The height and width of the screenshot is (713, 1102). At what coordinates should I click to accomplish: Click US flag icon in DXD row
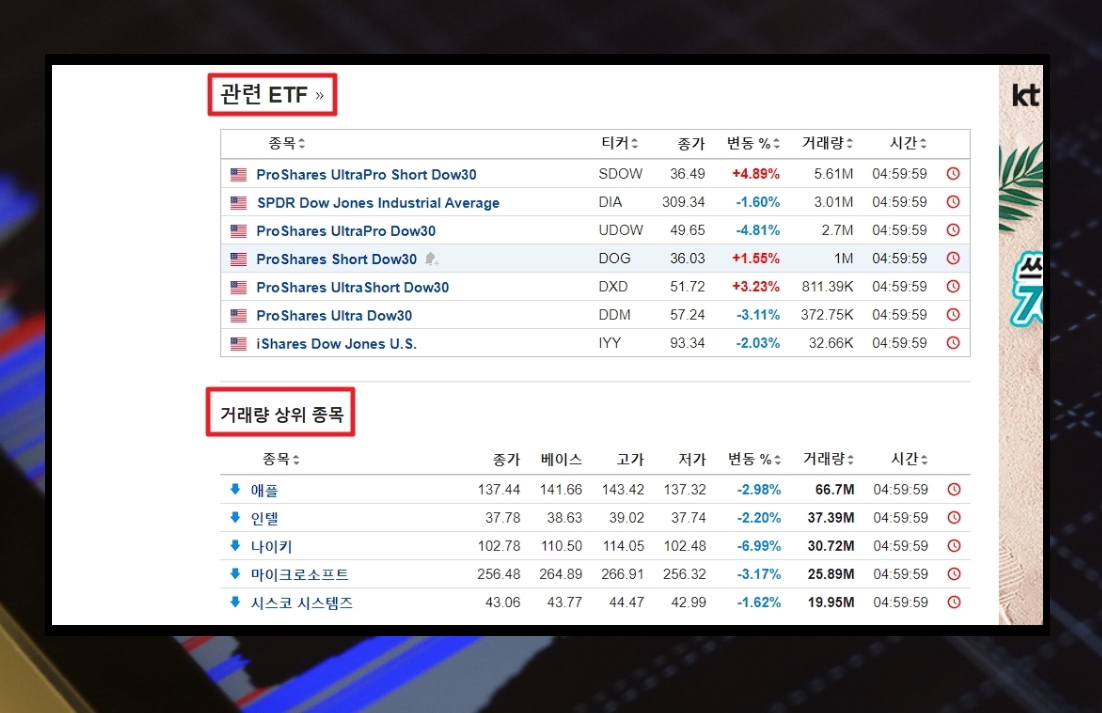(x=239, y=287)
